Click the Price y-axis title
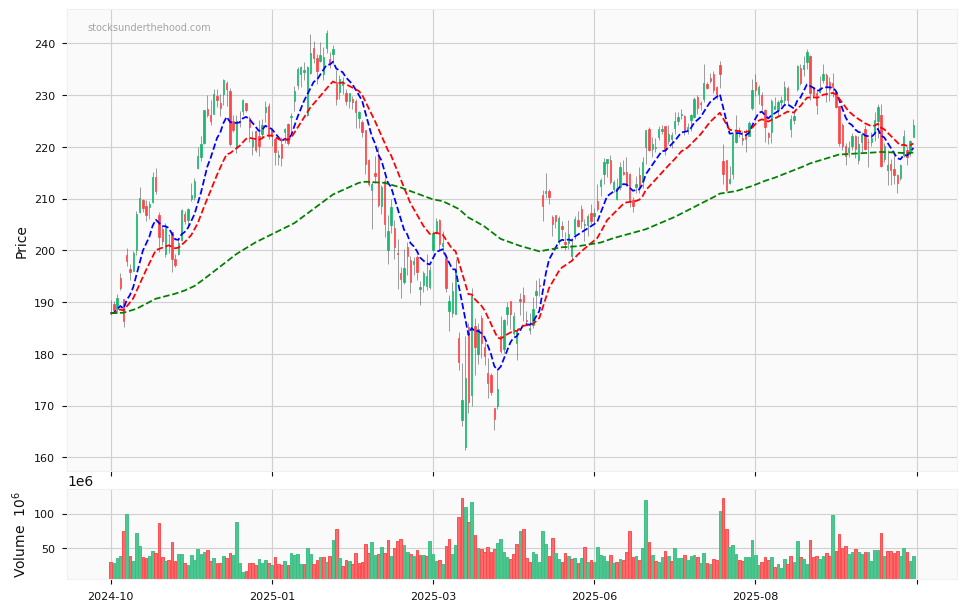Image resolution: width=966 pixels, height=611 pixels. tap(21, 242)
